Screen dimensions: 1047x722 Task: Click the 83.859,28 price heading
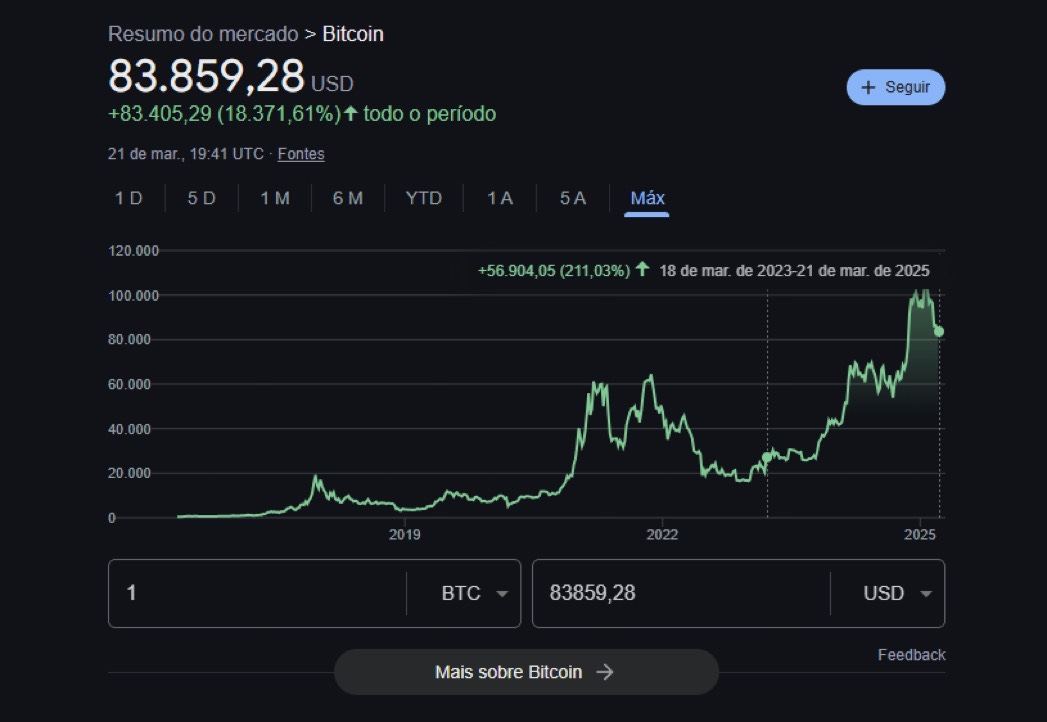[206, 75]
